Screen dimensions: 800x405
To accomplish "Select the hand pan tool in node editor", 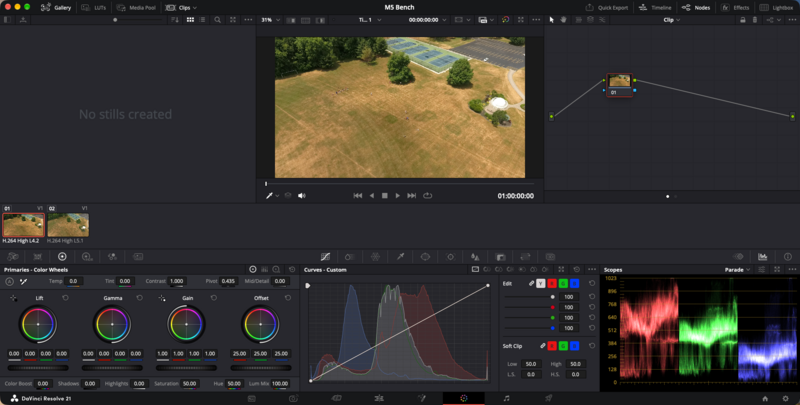I will 564,20.
